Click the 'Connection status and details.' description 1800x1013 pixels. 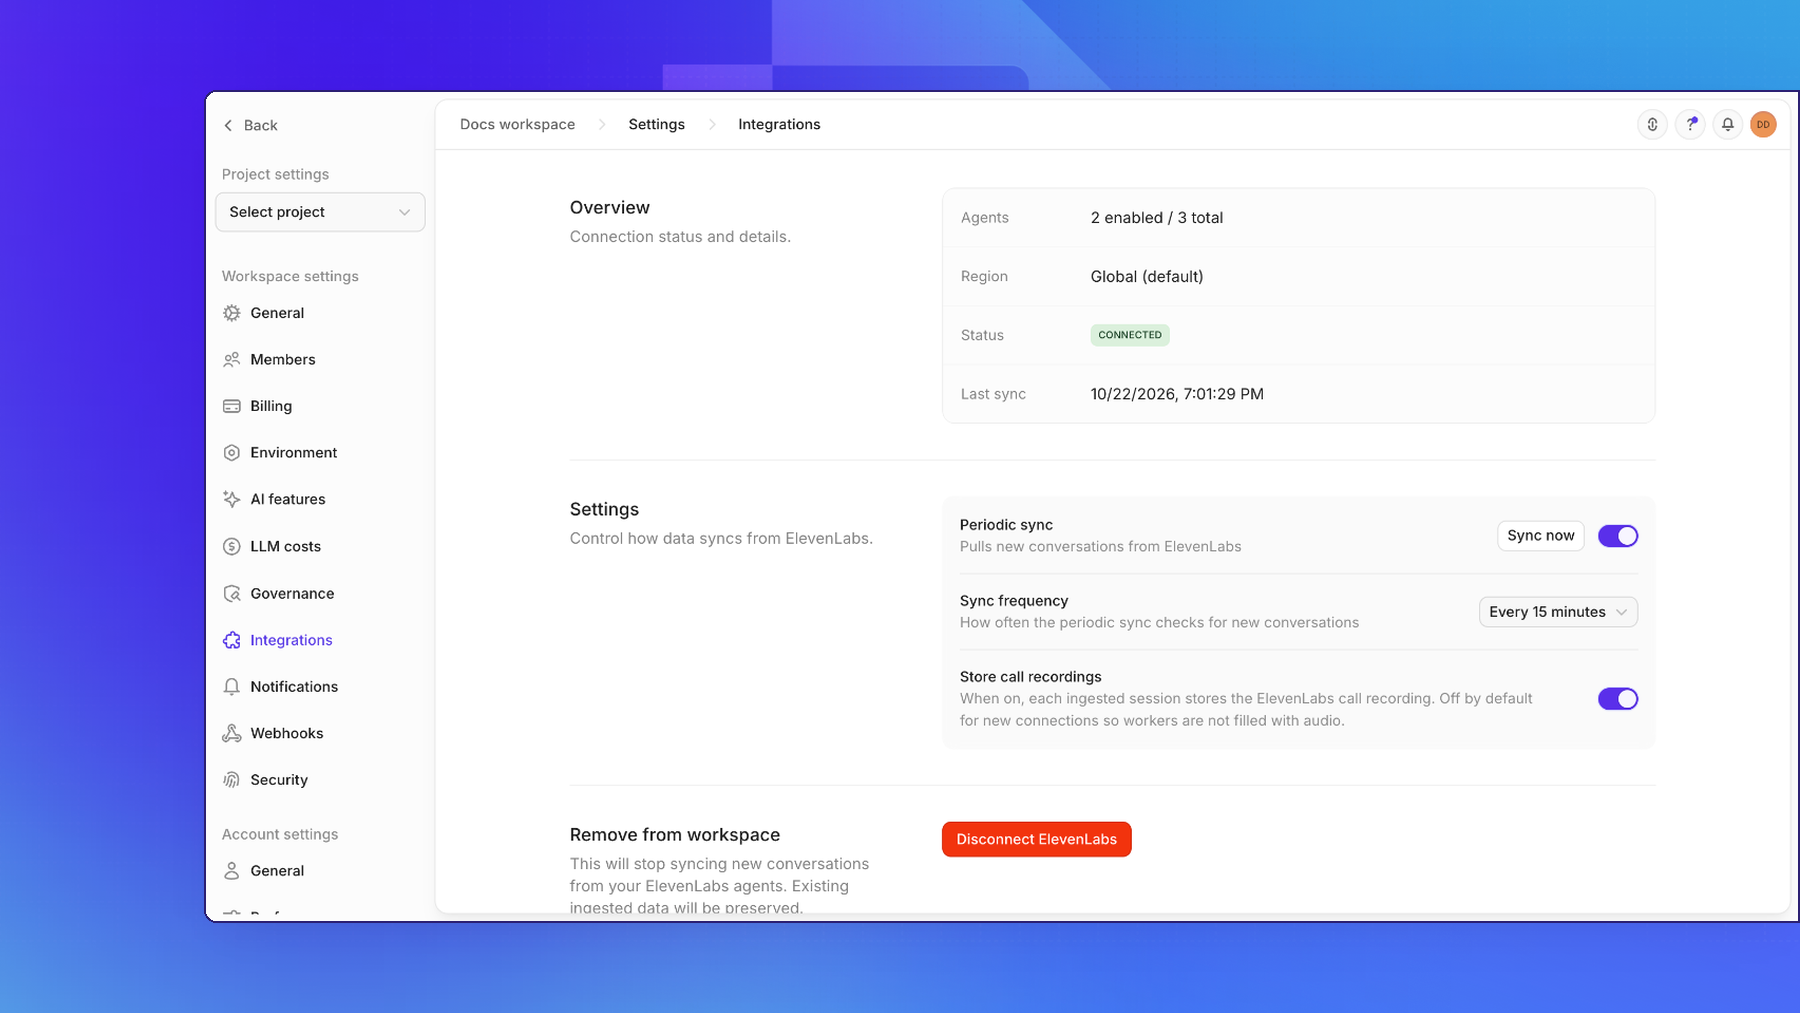click(x=680, y=237)
